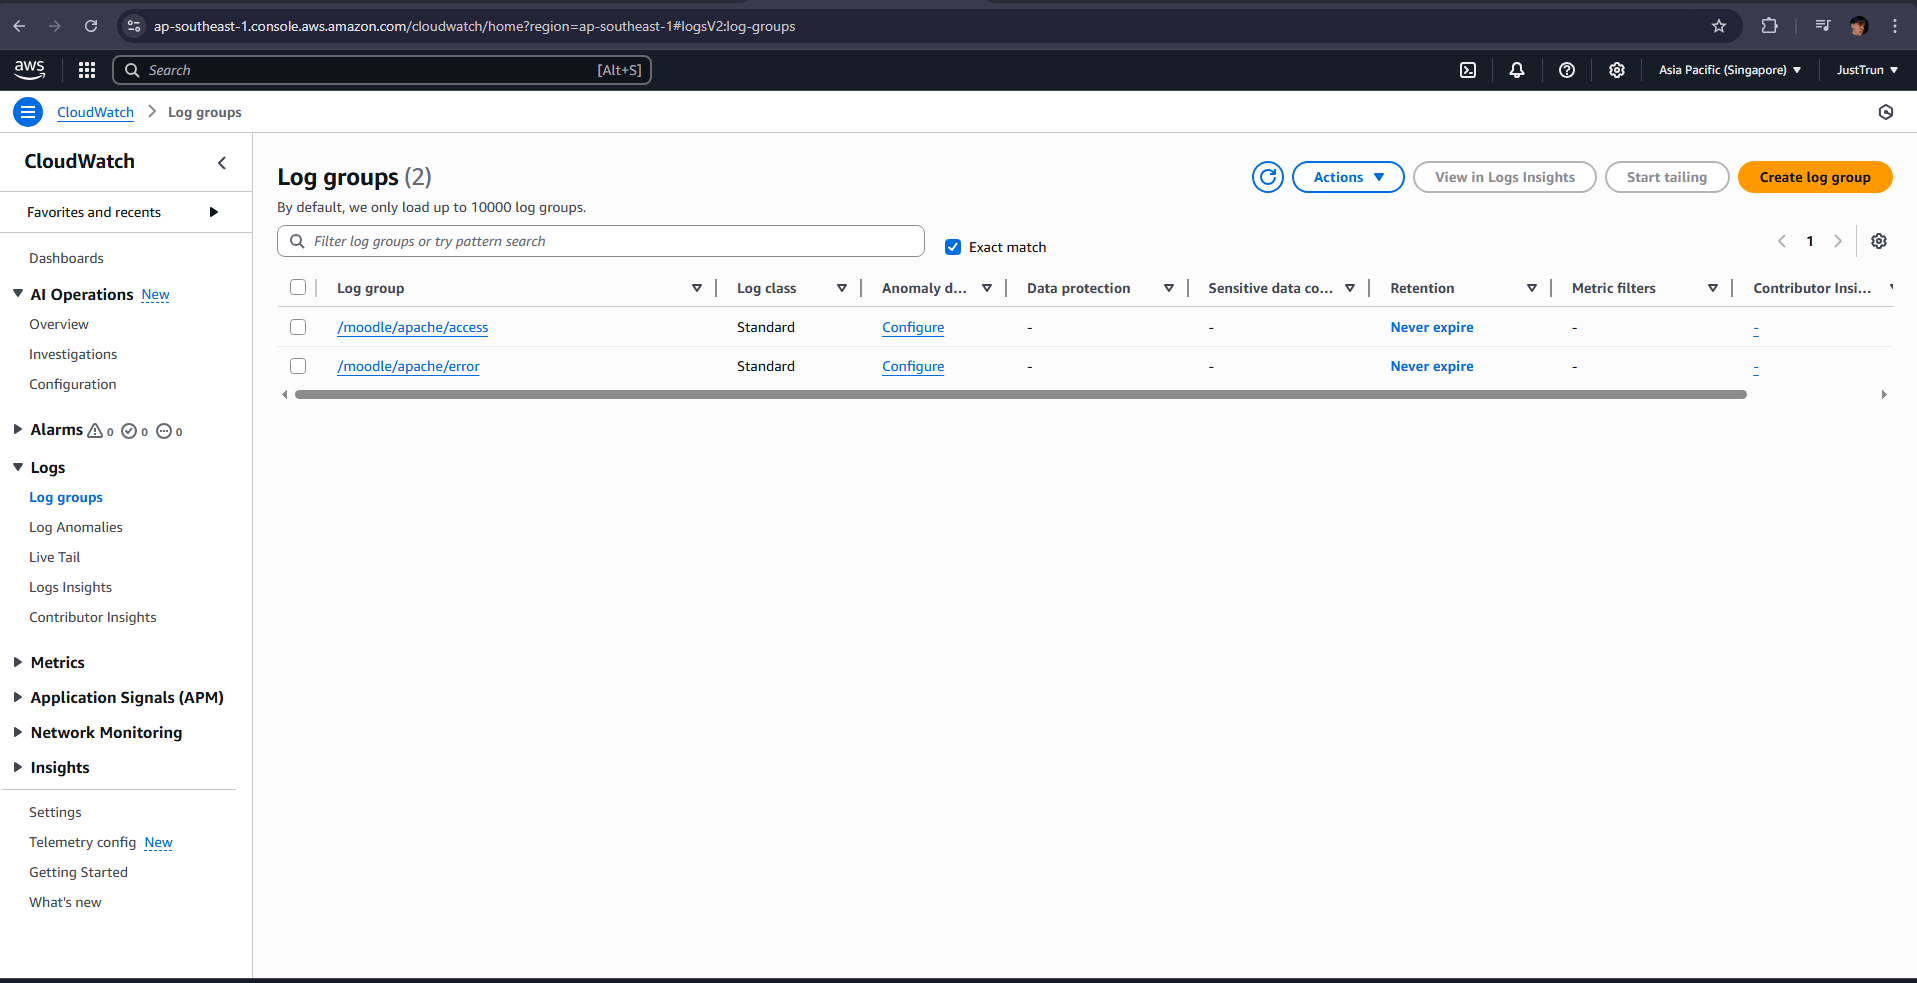The height and width of the screenshot is (983, 1917).
Task: Check the /moodle/apache/error row
Action: click(x=298, y=366)
